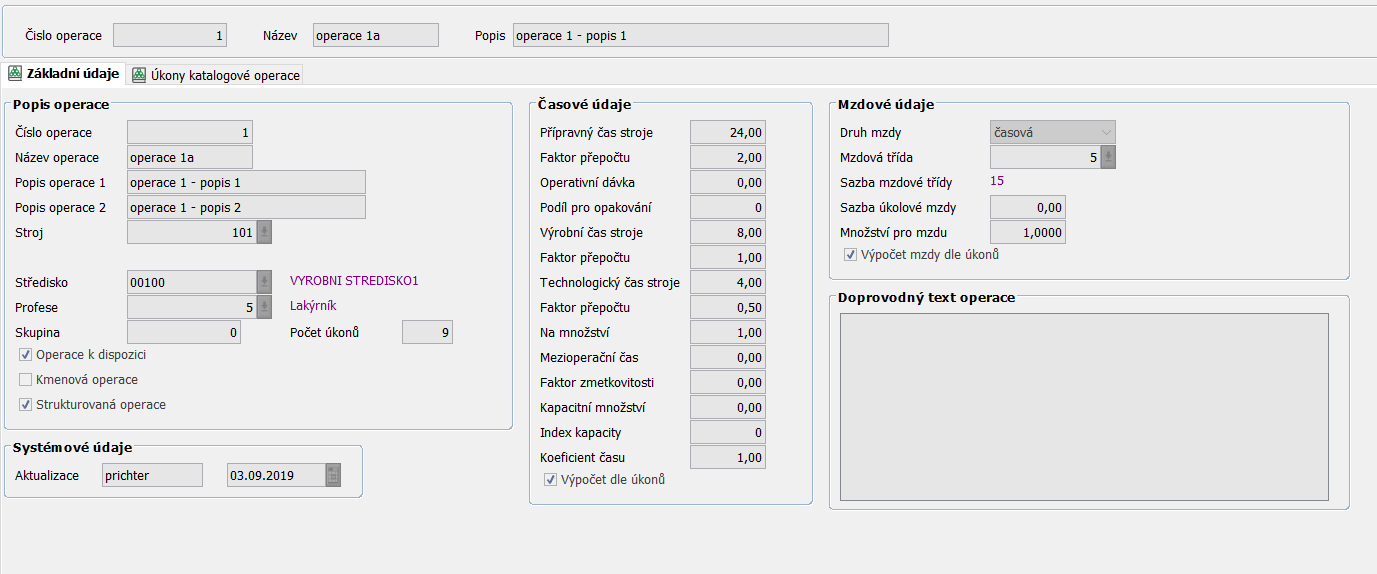This screenshot has height=574, width=1377.
Task: Click the Lakýrník profession label
Action: click(x=313, y=306)
